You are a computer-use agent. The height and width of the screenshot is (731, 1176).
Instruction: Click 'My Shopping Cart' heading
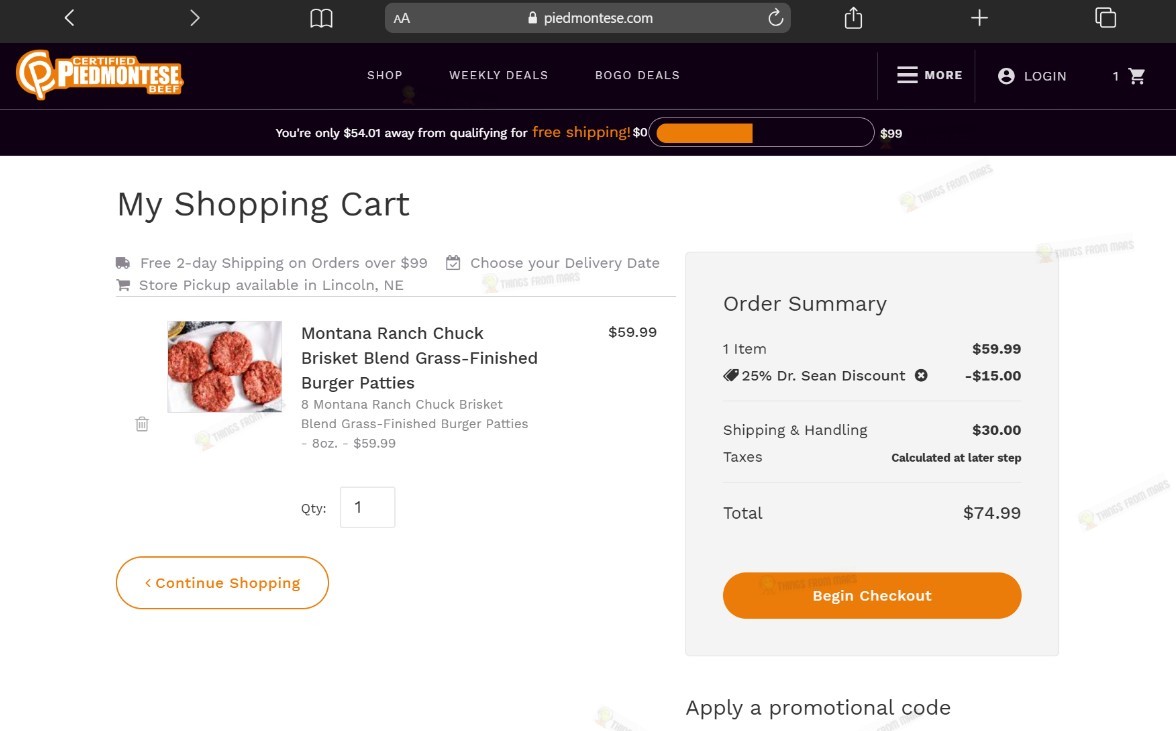pyautogui.click(x=263, y=205)
